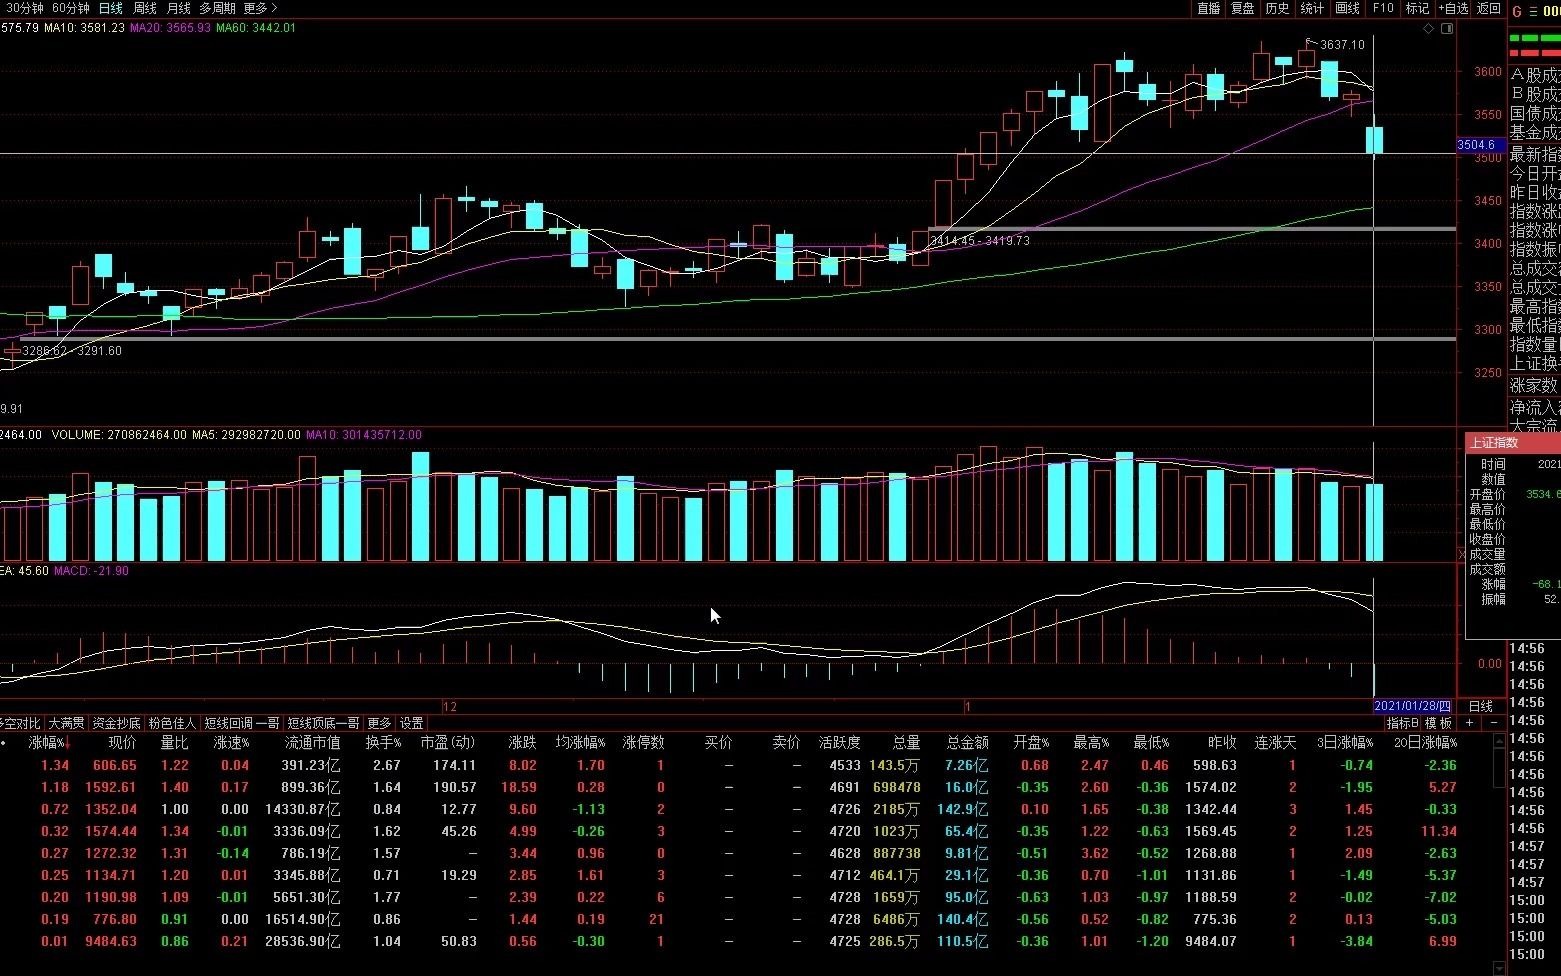
Task: Sort table by 涨幅% column
Action: coord(50,743)
